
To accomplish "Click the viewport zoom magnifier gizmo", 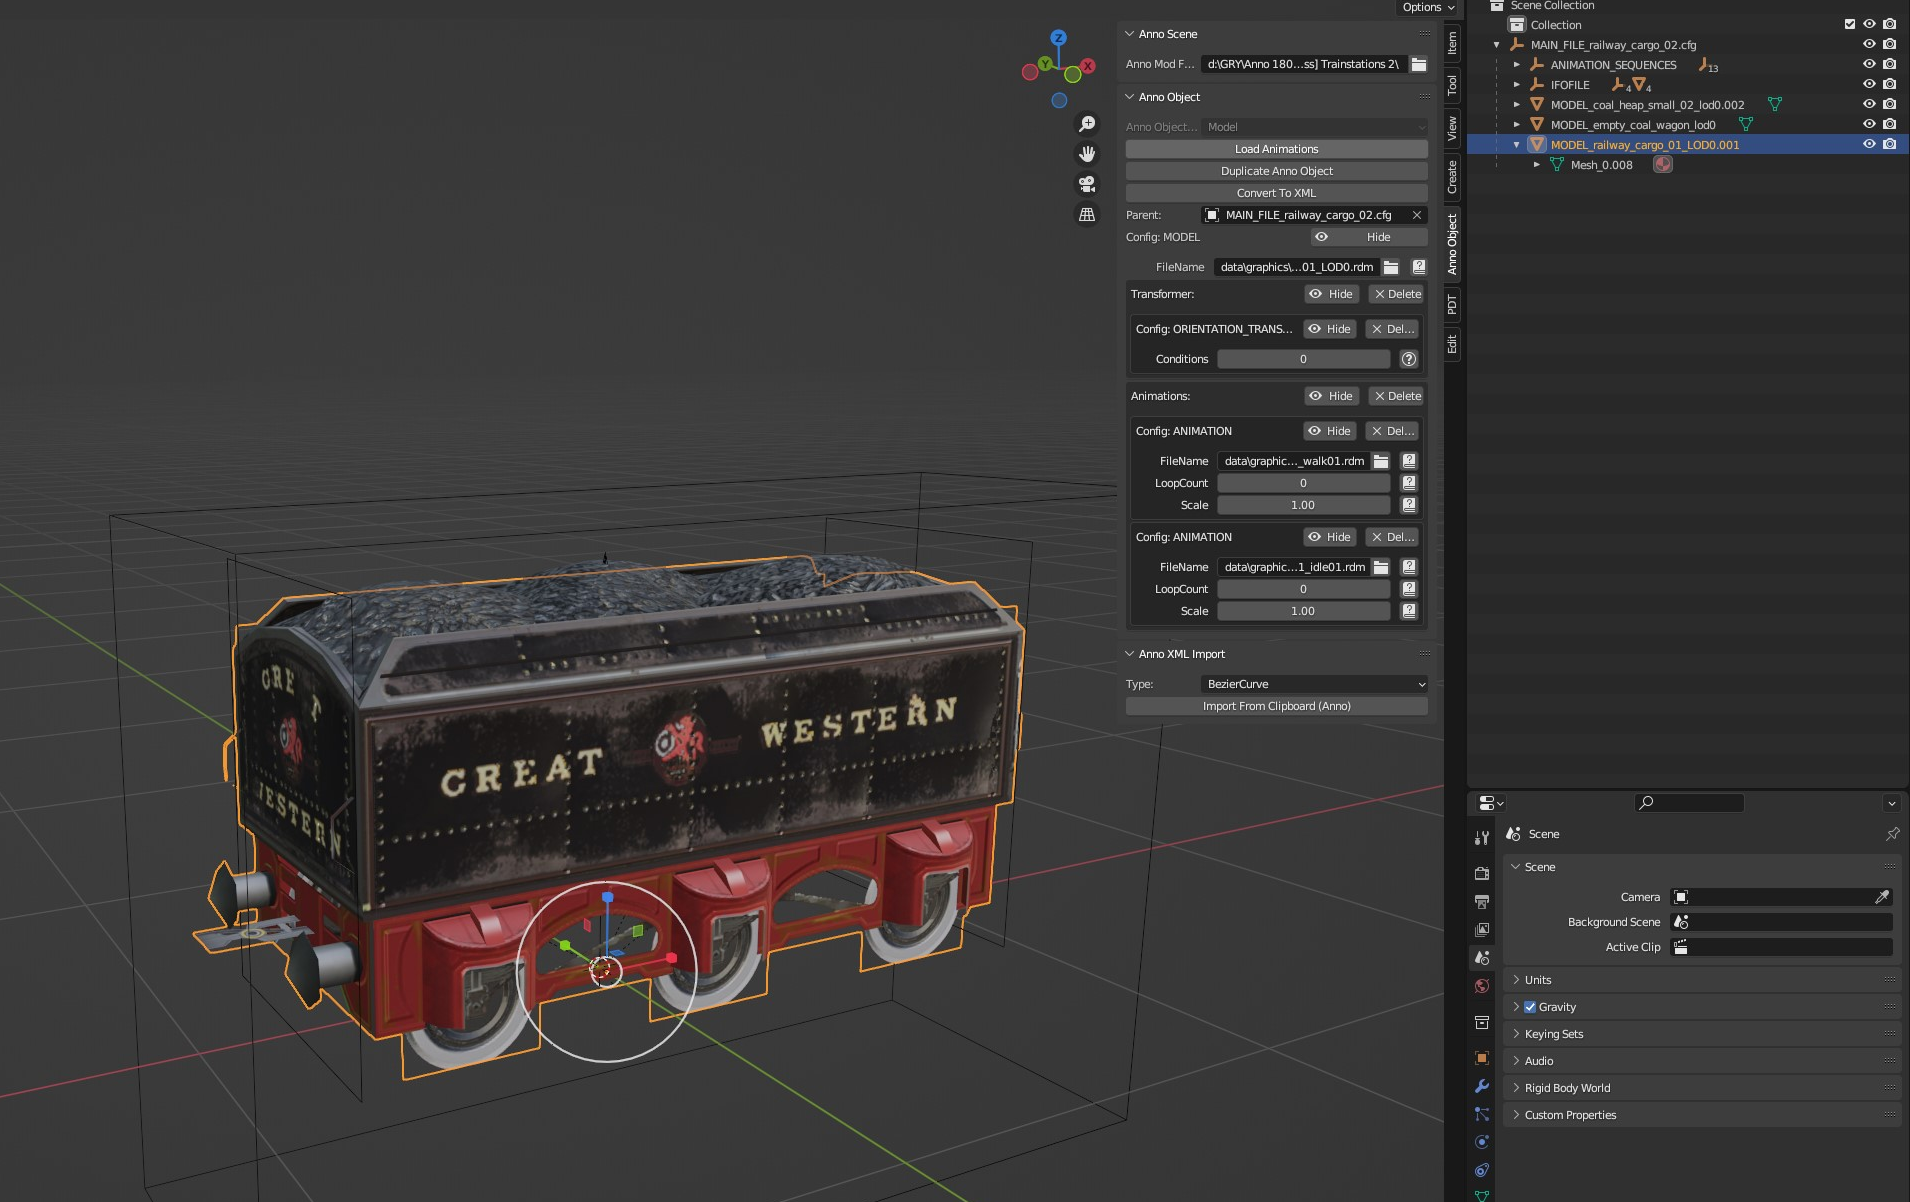I will [x=1087, y=124].
